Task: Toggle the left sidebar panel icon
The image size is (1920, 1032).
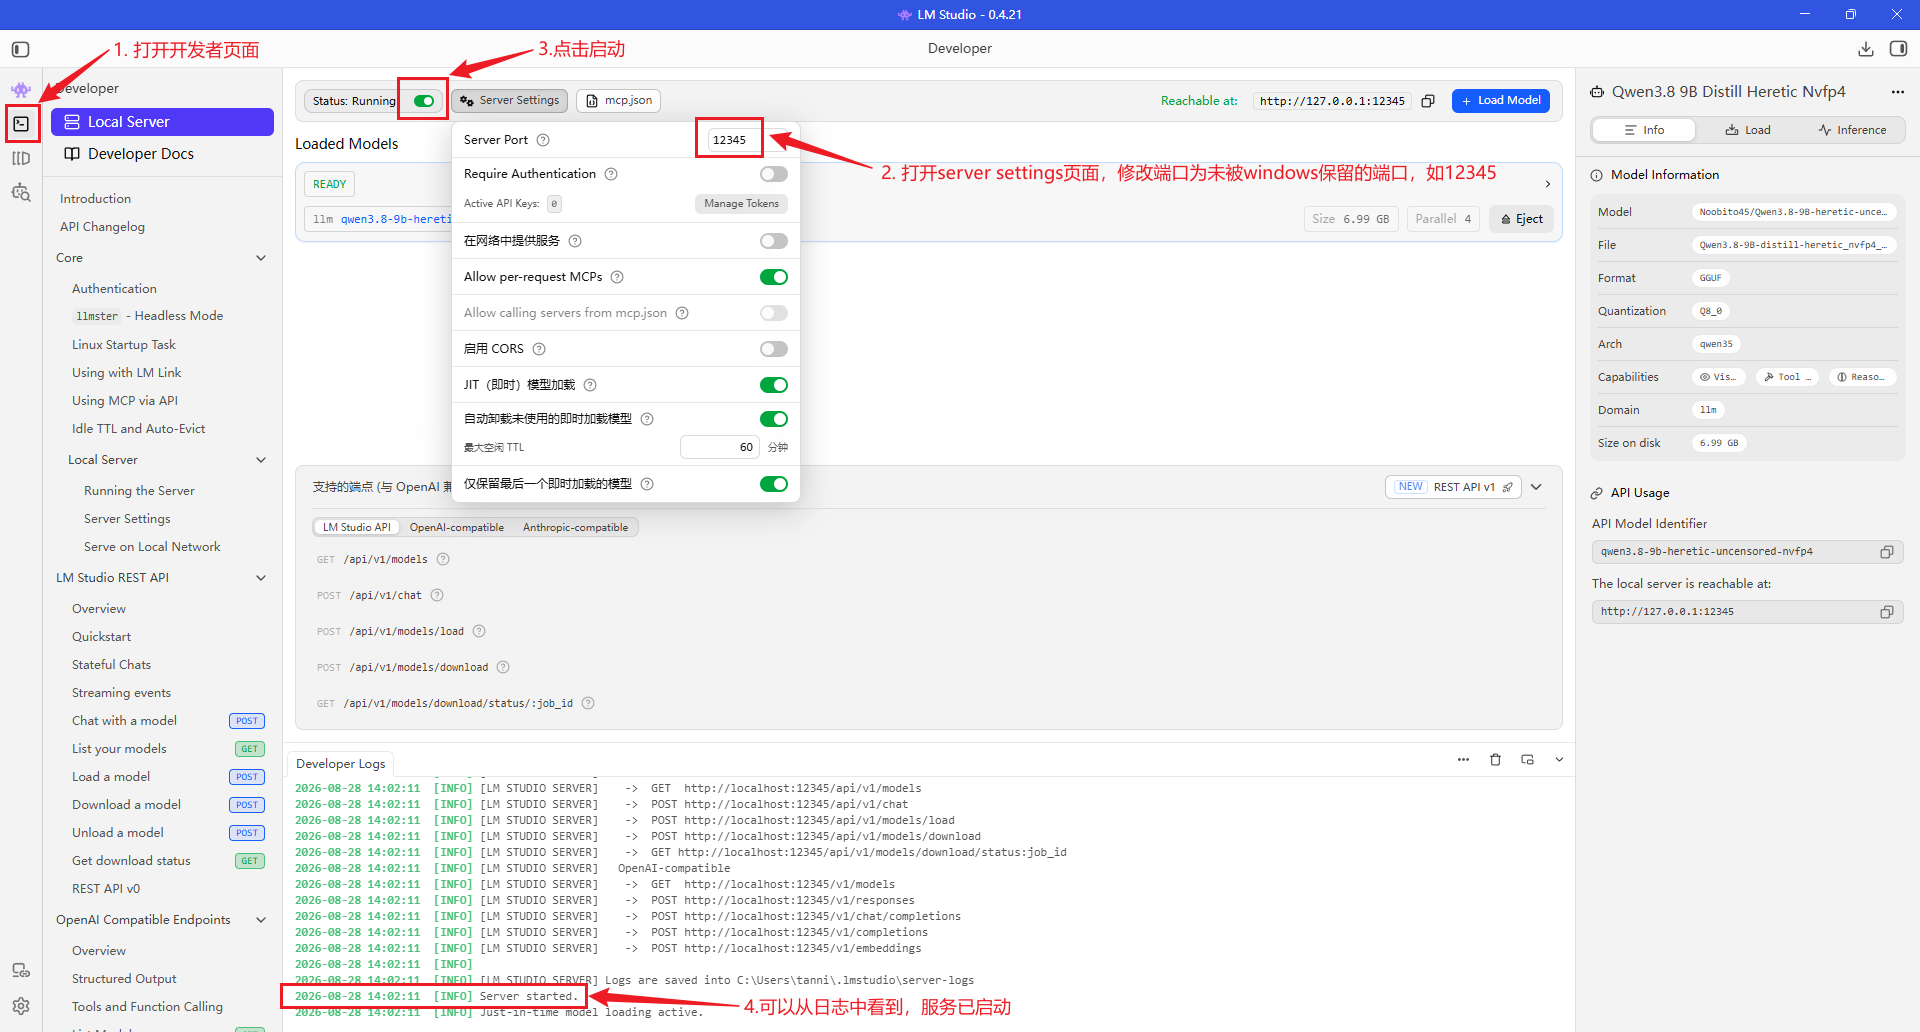Action: click(x=21, y=49)
